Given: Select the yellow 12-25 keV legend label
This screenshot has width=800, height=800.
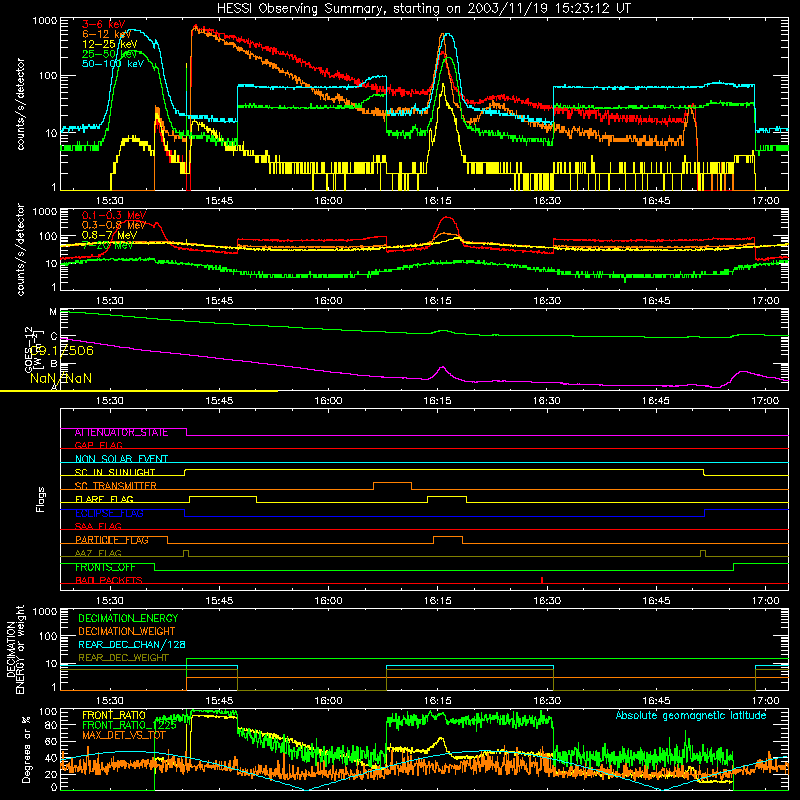Looking at the screenshot, I should (109, 44).
